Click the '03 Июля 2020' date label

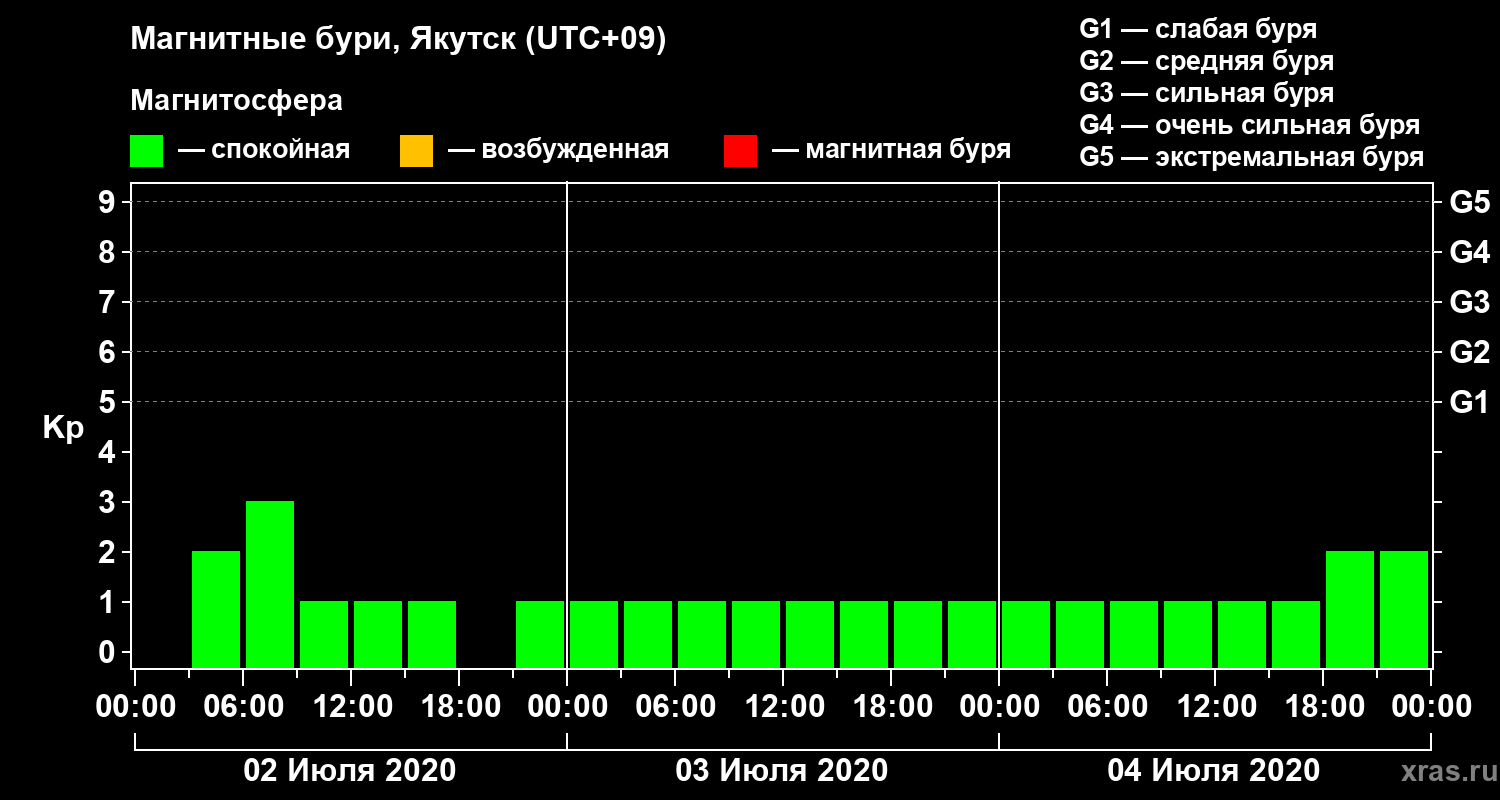point(782,771)
